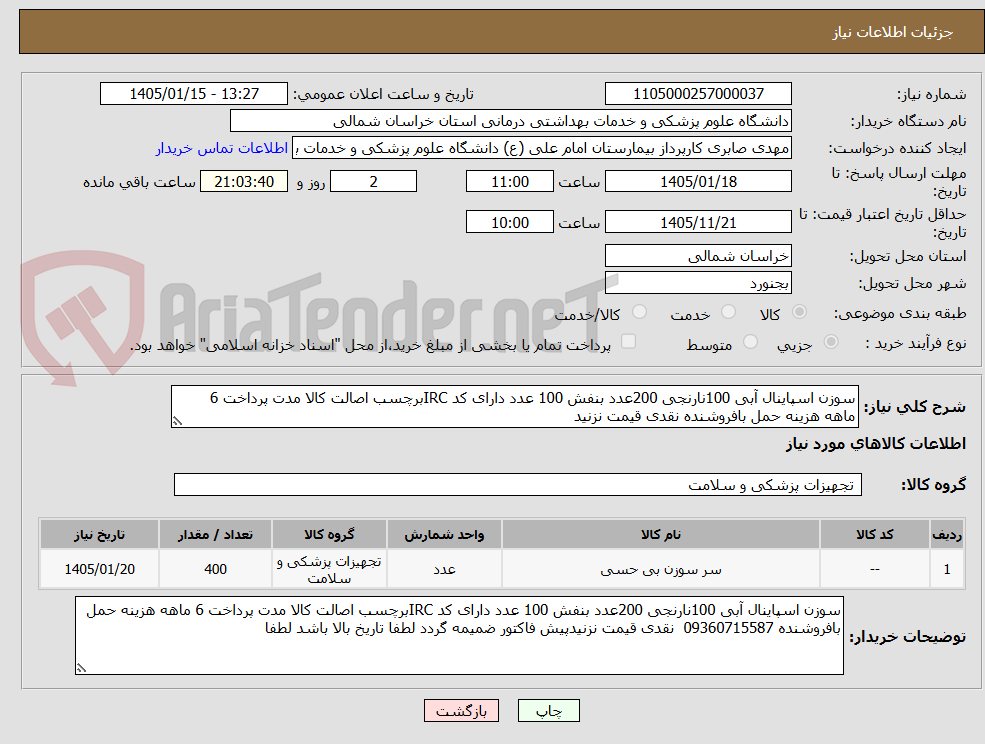Viewport: 985px width, 744px height.
Task: Click the delivery province field خراسان شمالی
Action: pos(698,256)
